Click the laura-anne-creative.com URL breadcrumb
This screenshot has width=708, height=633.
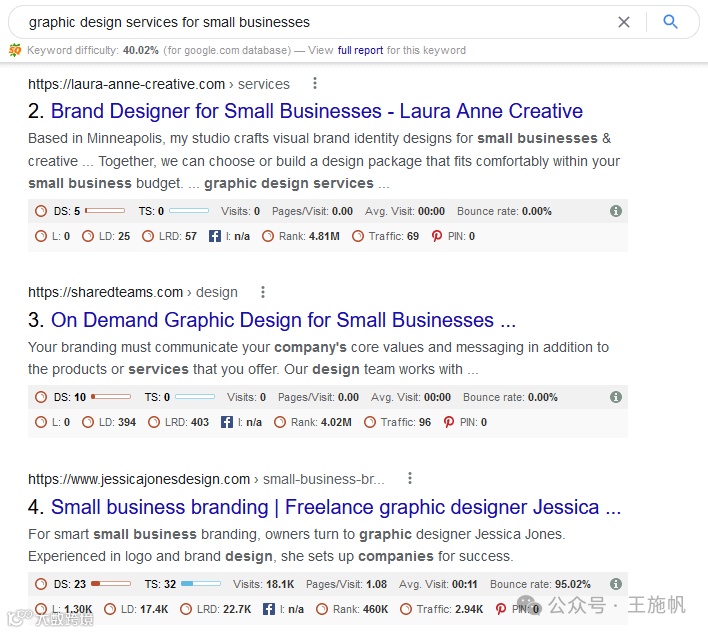click(158, 84)
